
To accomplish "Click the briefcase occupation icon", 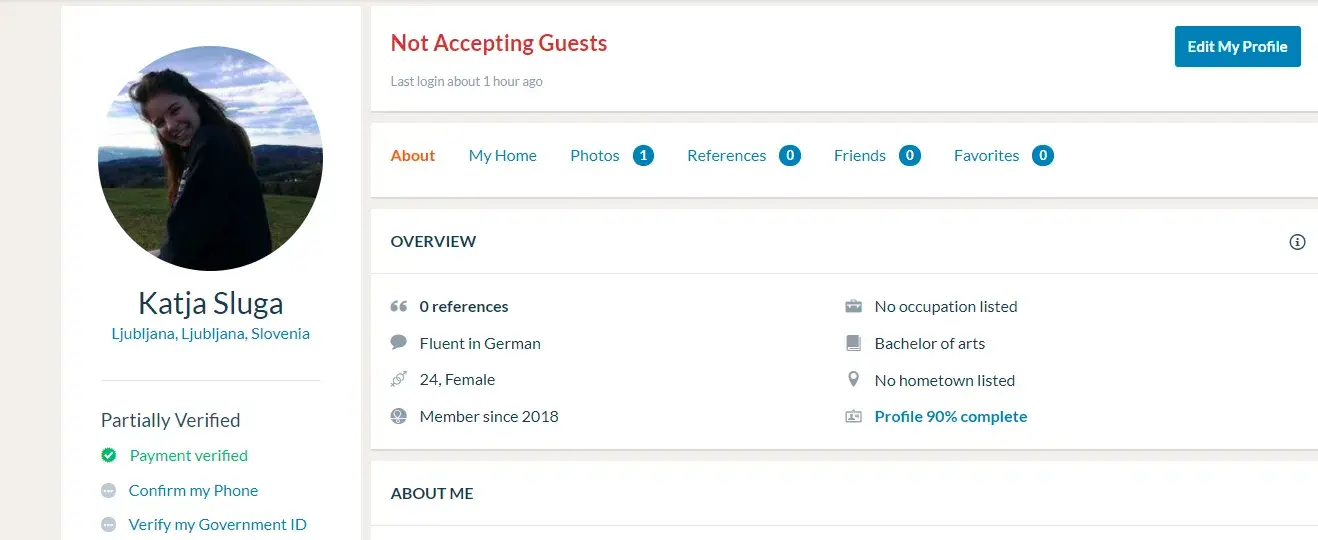I will [x=853, y=307].
